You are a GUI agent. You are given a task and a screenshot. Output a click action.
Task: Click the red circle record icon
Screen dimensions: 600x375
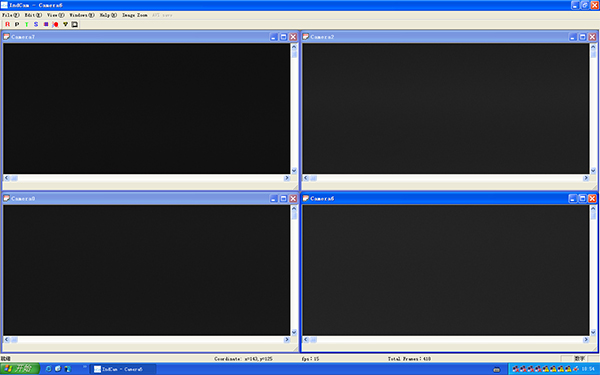tap(55, 24)
